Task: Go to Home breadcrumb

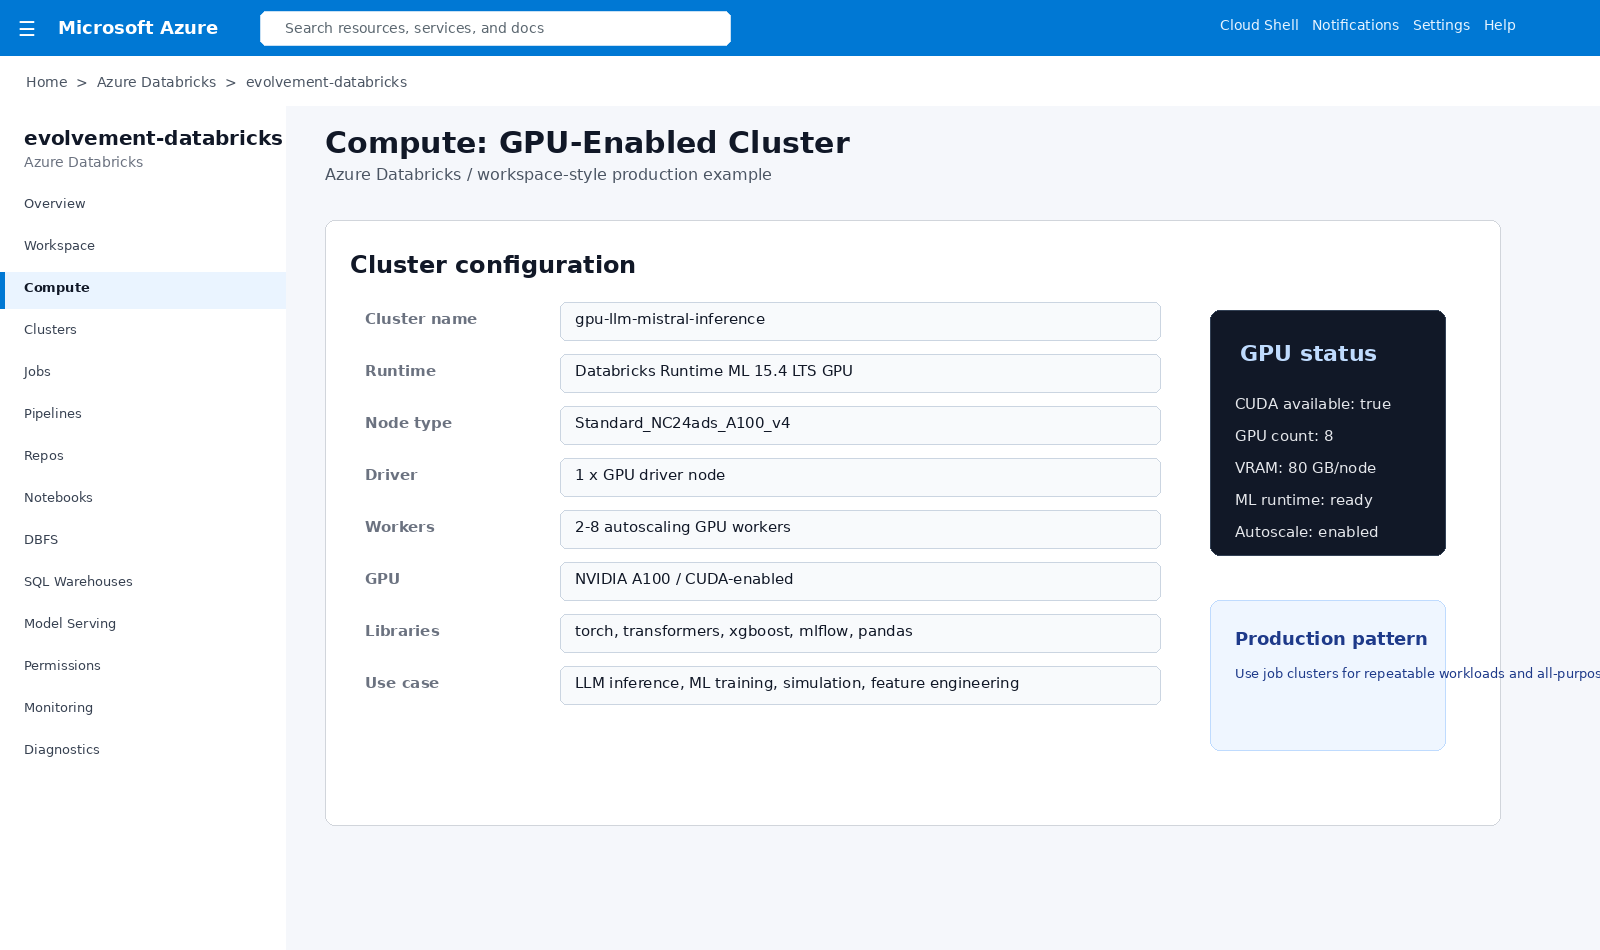Action: (46, 82)
